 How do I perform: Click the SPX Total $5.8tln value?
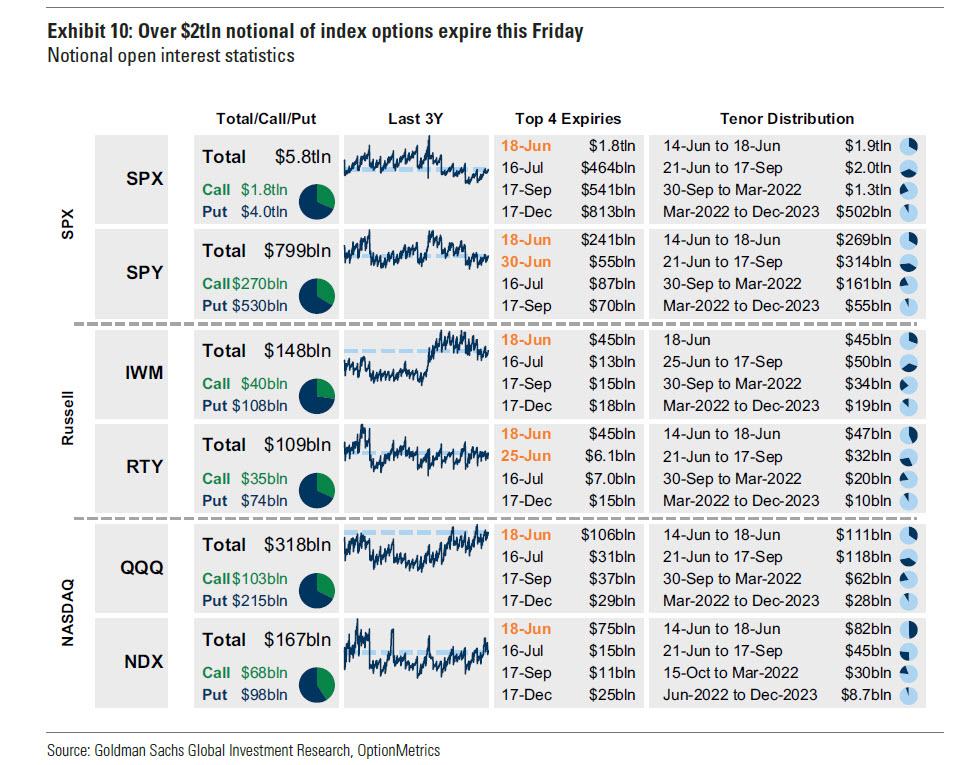click(x=303, y=157)
